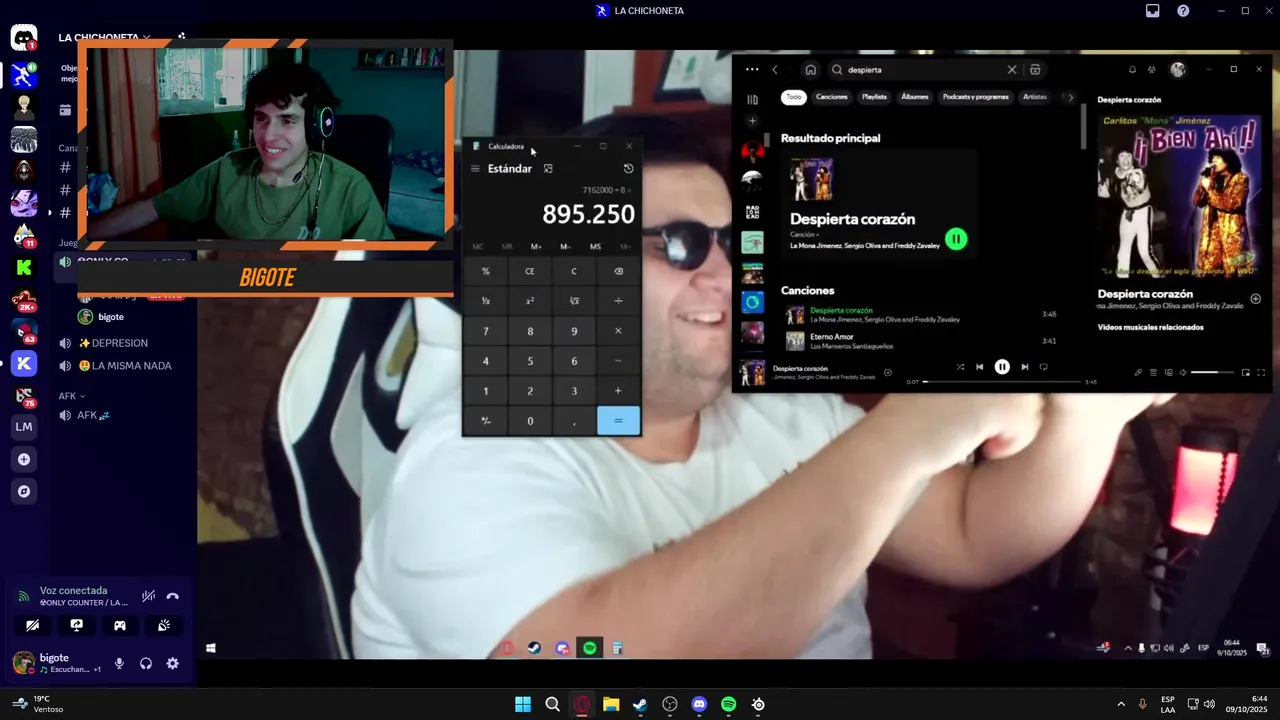Open bigote user avatar in bottom panel
The height and width of the screenshot is (720, 1280).
(23, 662)
